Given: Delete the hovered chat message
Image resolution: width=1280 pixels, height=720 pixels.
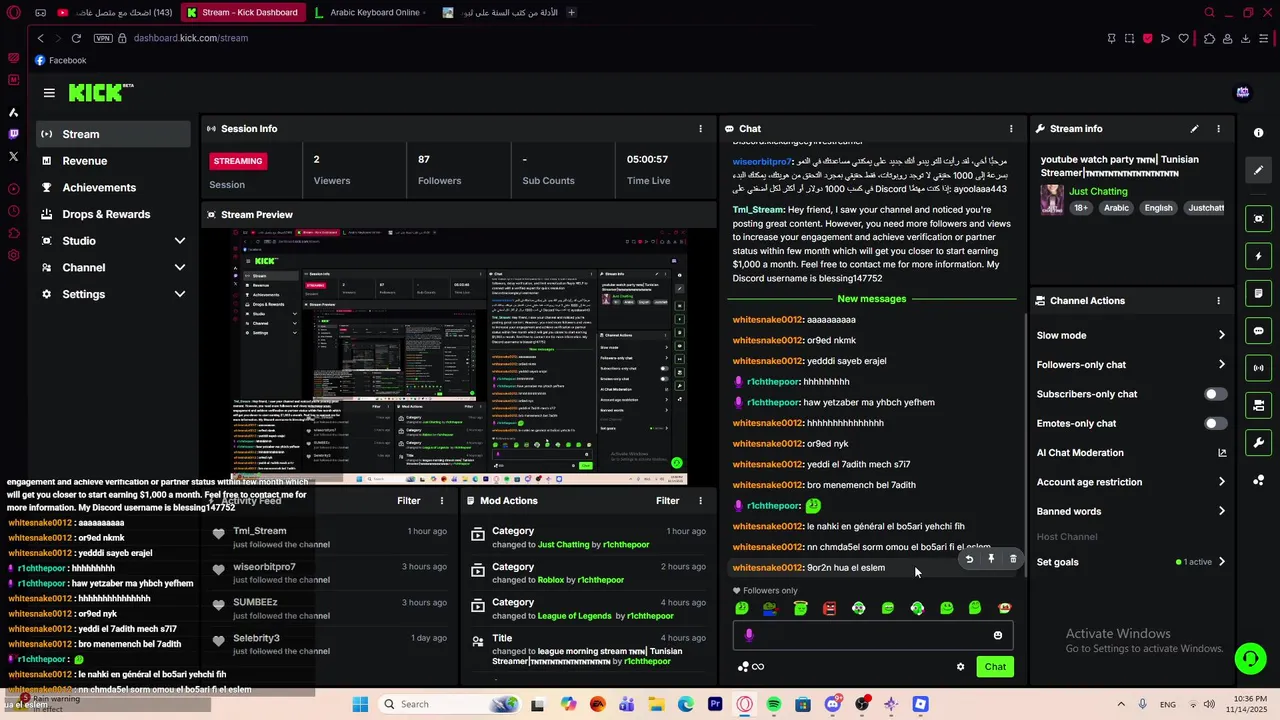Looking at the screenshot, I should [1013, 559].
